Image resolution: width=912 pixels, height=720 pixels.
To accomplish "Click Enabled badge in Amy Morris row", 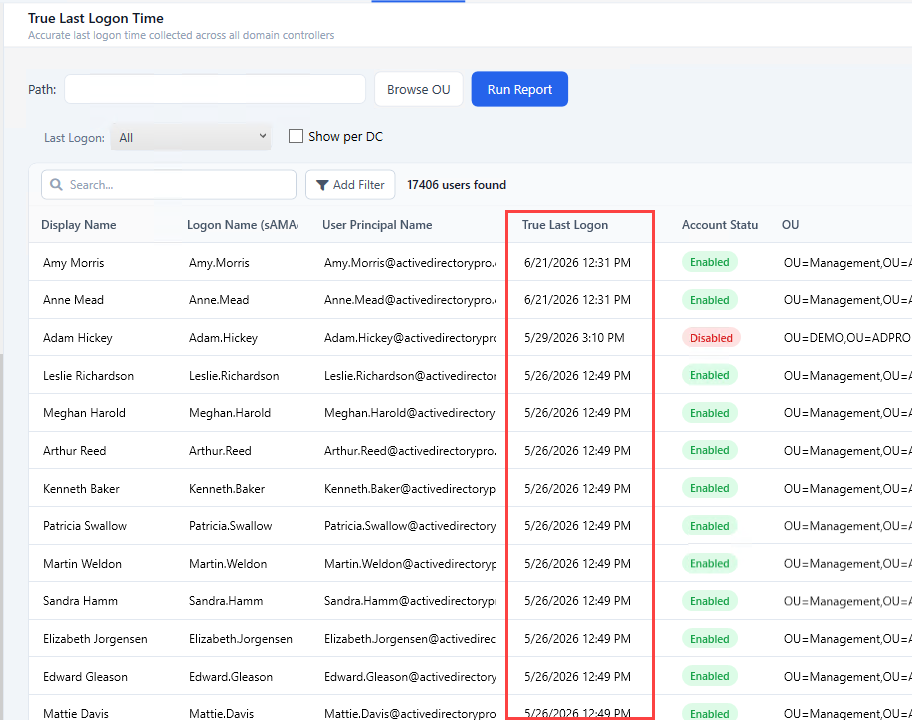I will tap(710, 262).
